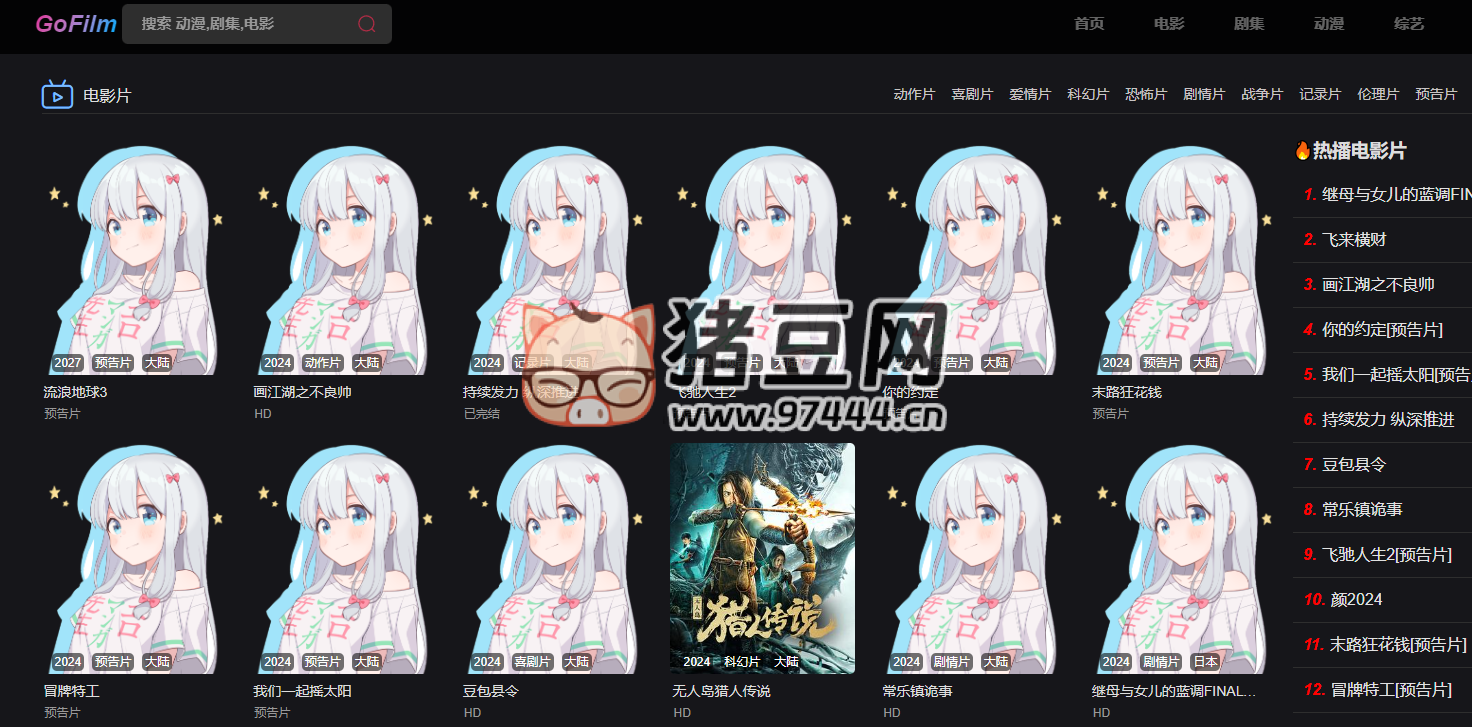Open the 电影片 section title
Viewport: 1472px width, 727px height.
click(107, 96)
